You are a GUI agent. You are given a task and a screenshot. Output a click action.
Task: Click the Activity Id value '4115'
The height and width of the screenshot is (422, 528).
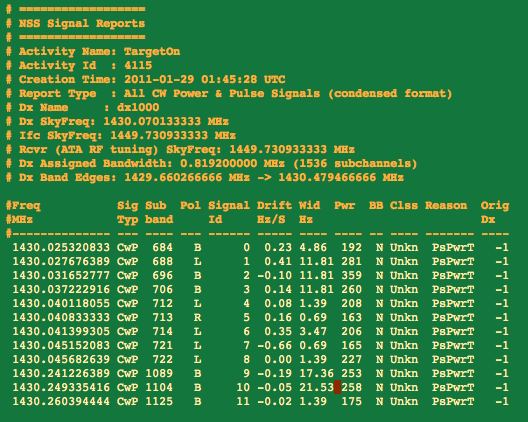[x=138, y=65]
